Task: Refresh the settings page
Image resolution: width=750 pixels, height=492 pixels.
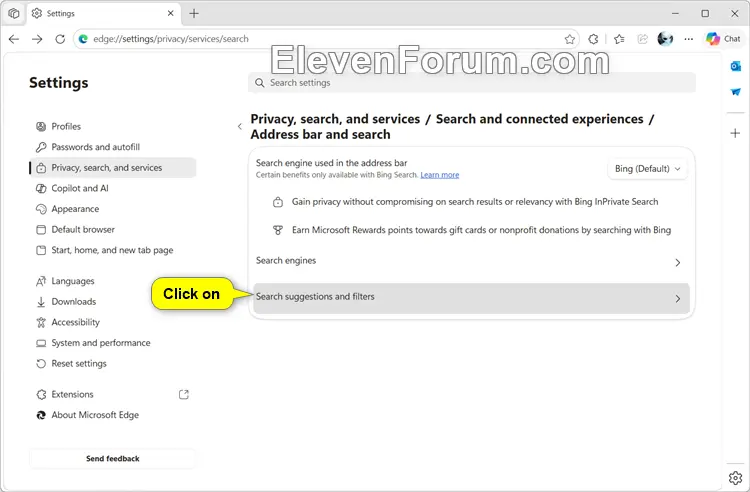Action: [x=60, y=39]
